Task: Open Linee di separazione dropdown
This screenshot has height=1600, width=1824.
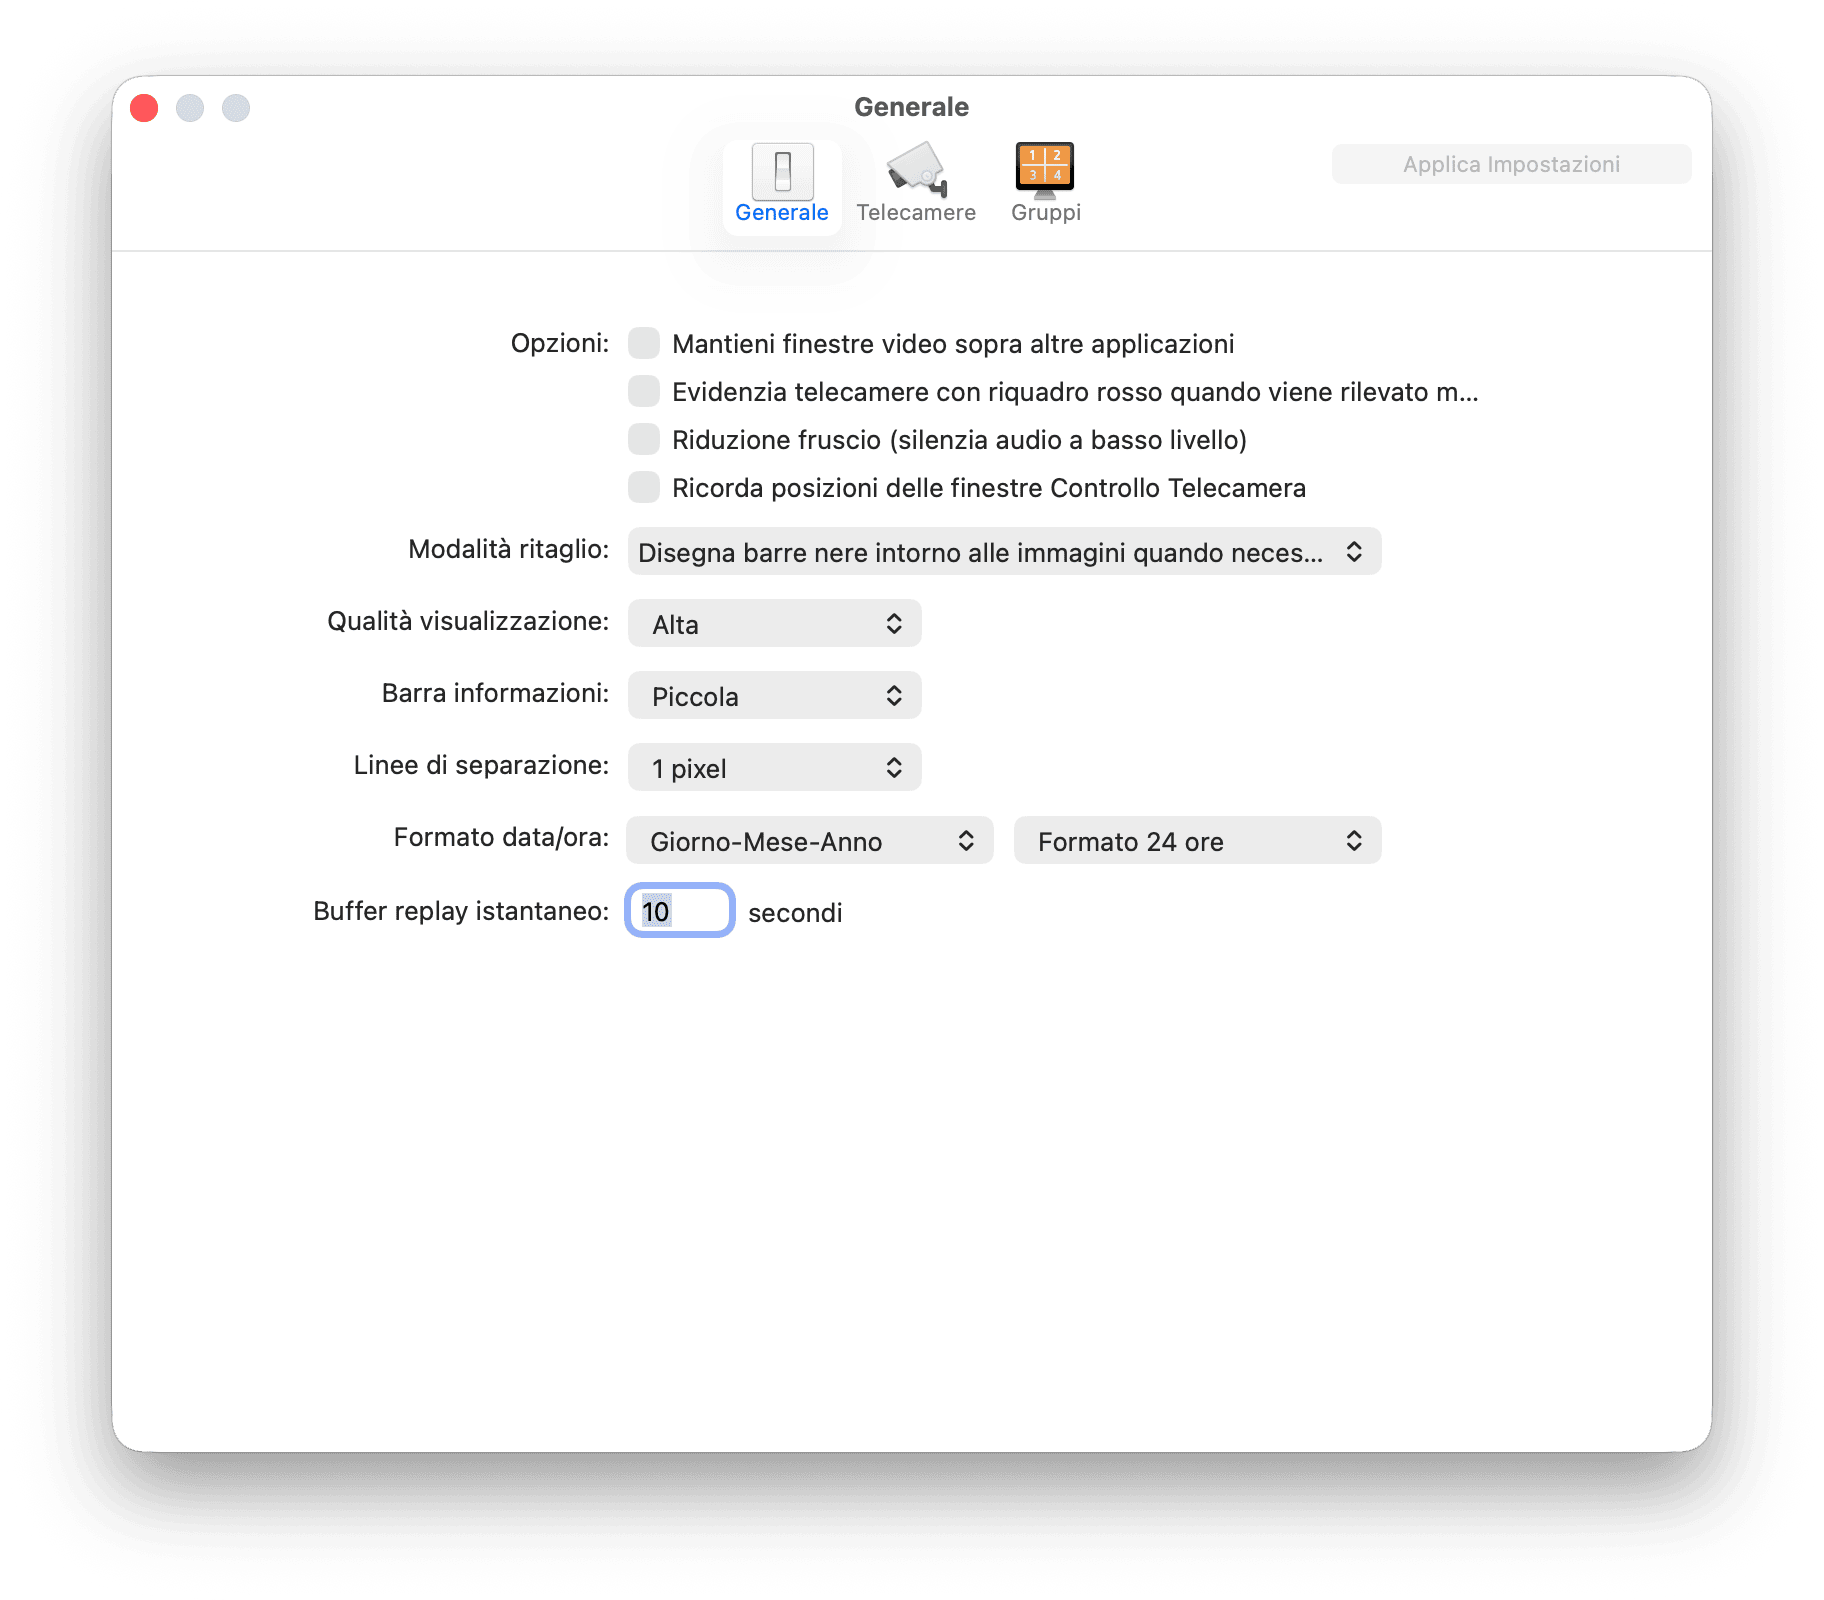Action: [x=774, y=768]
